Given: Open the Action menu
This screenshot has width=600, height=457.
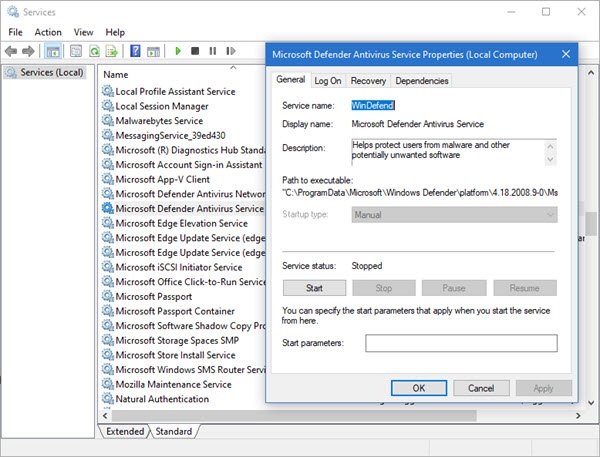Looking at the screenshot, I should 48,32.
